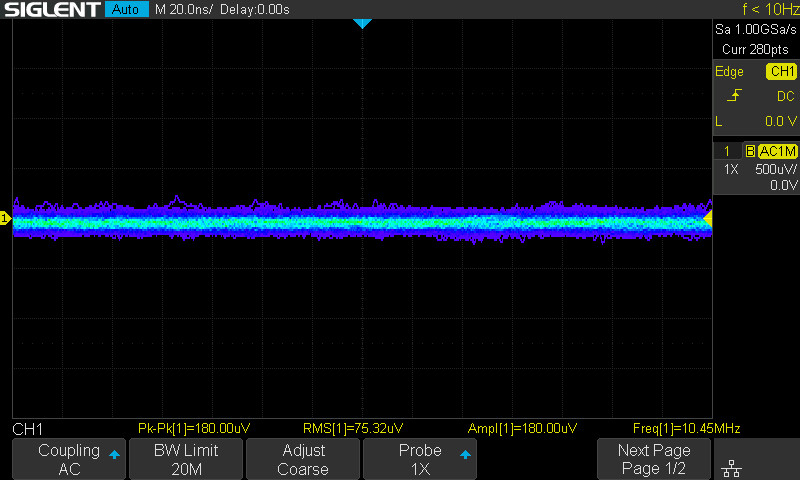Click the bandwidth limit B indicator

pyautogui.click(x=750, y=151)
